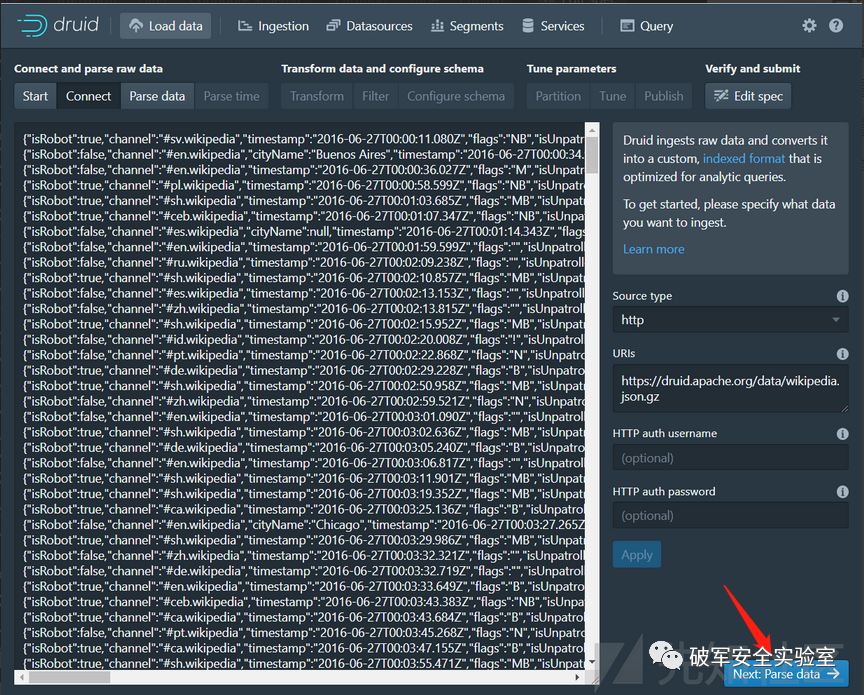Click the Buenos Aires raw data row
Screen dimensions: 864x695
(x=304, y=154)
